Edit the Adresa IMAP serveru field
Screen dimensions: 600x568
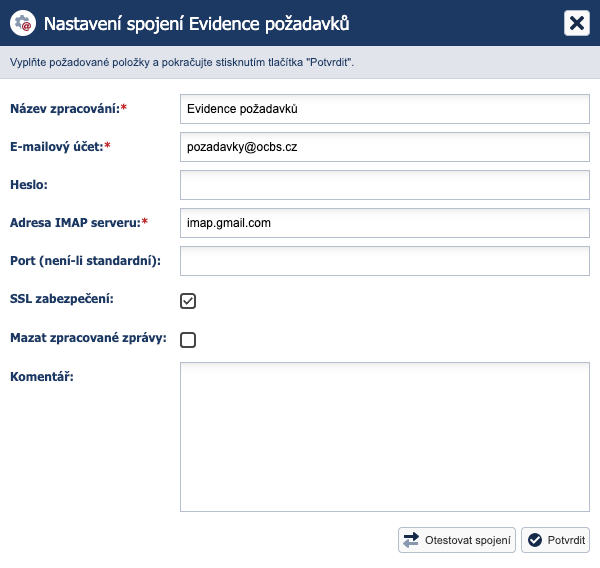tap(385, 223)
